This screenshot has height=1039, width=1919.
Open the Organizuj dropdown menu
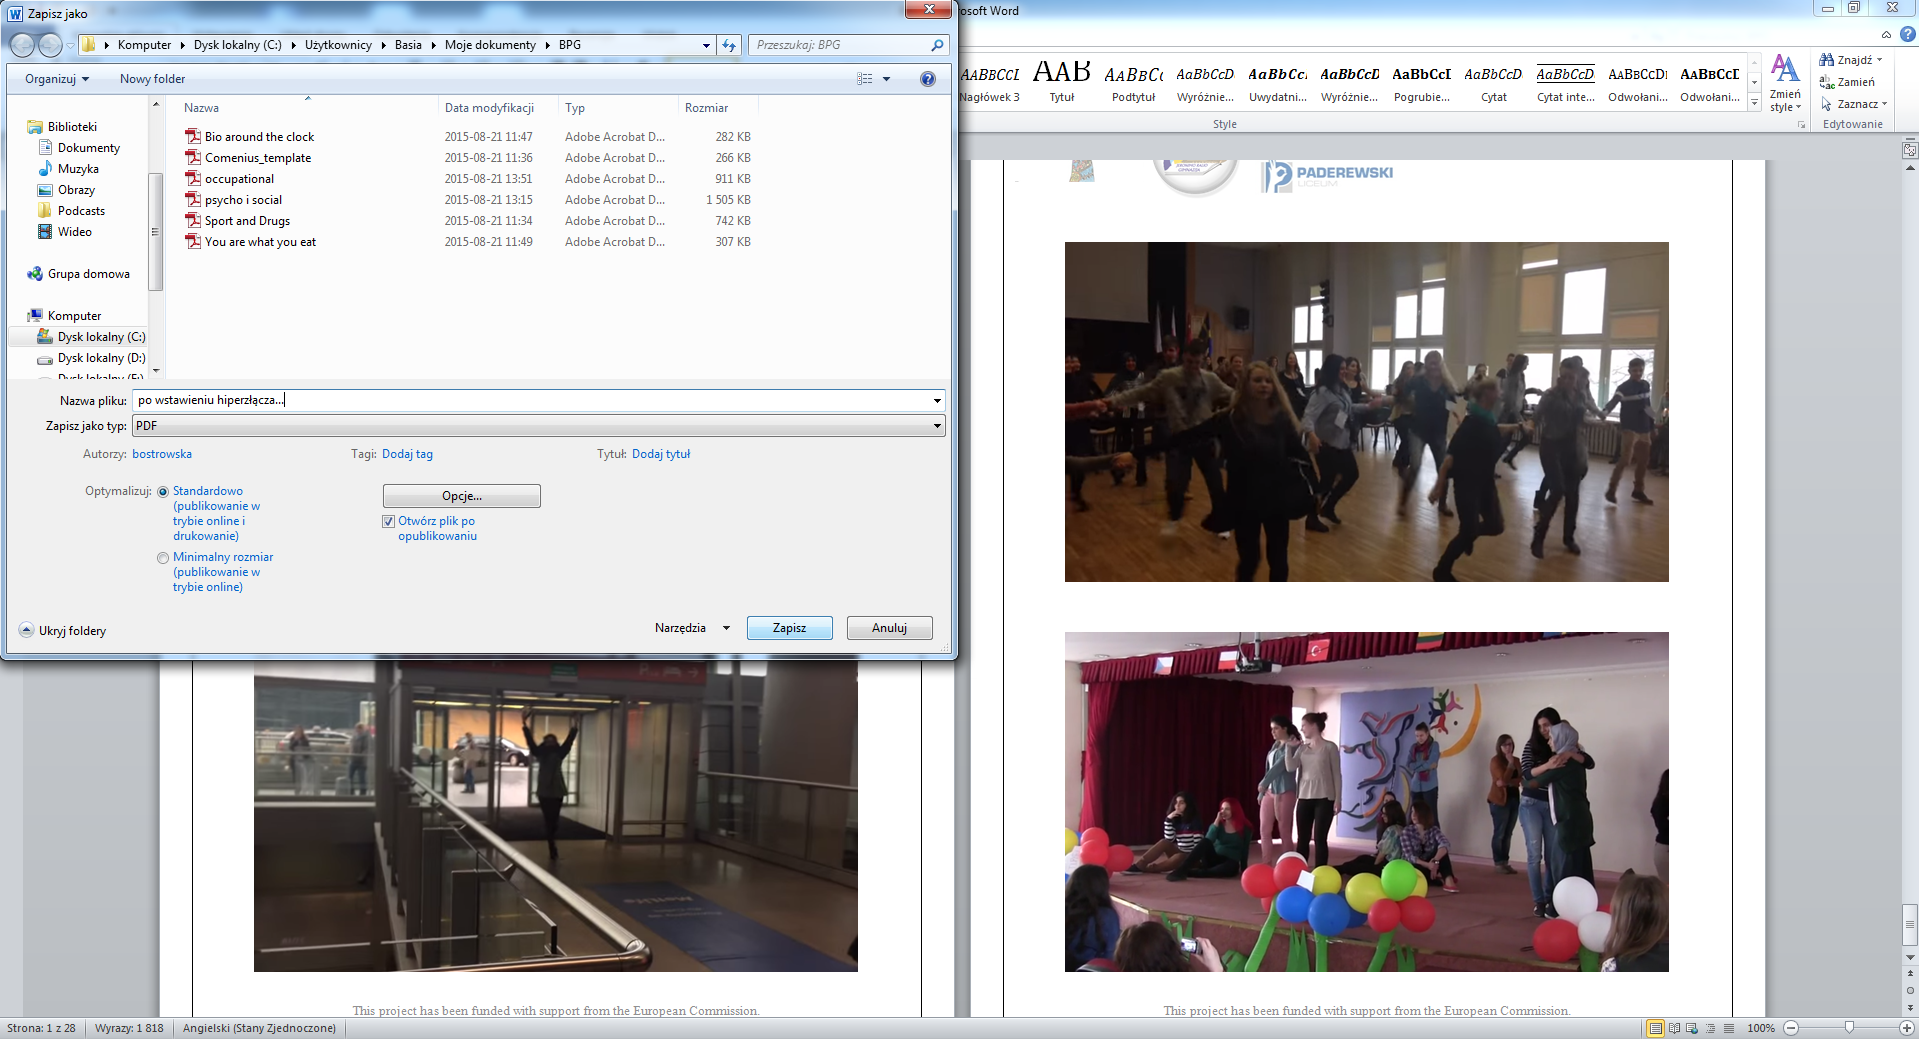coord(57,79)
